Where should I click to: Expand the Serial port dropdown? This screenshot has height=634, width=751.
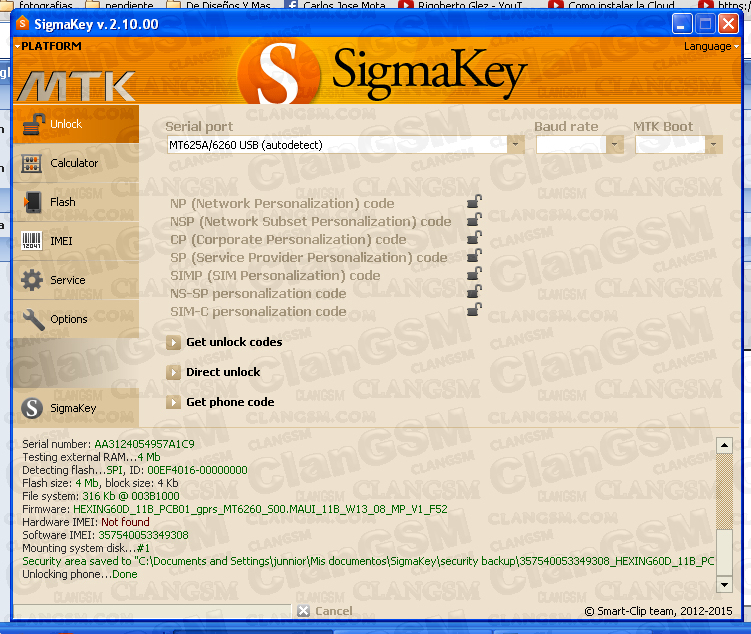(516, 145)
